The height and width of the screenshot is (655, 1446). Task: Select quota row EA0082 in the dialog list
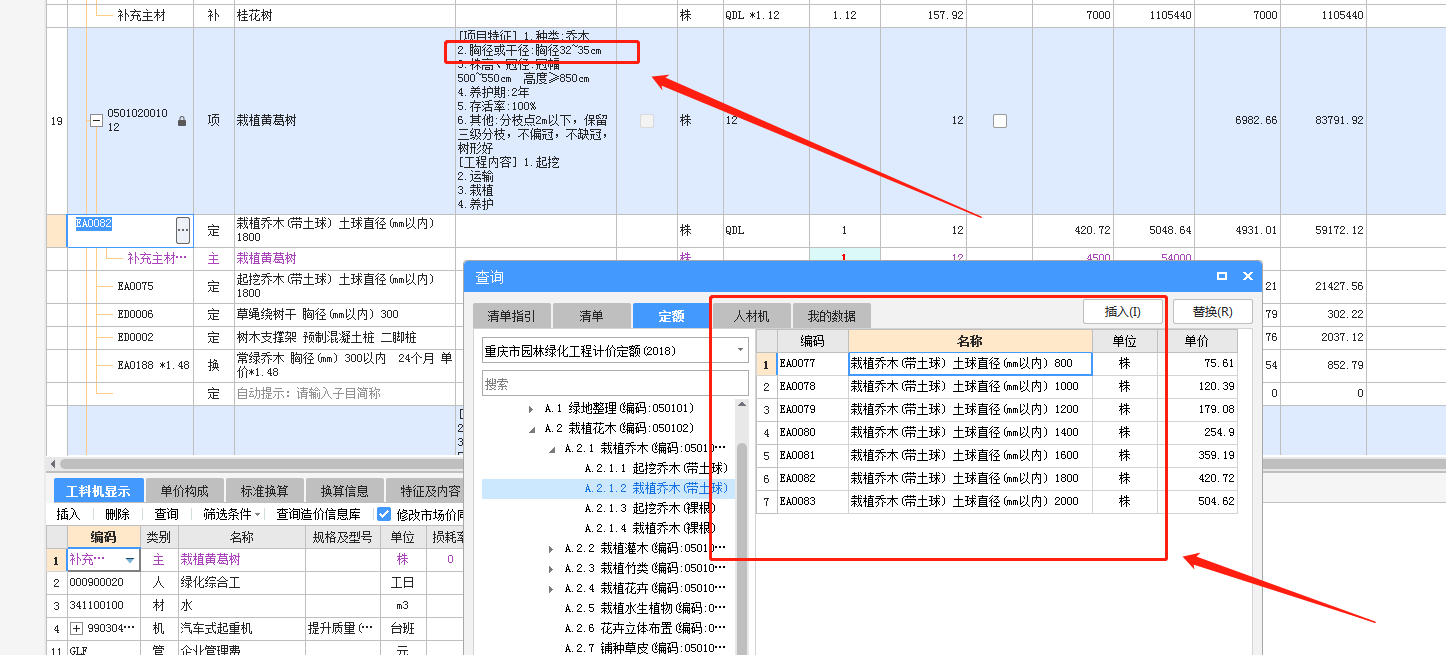click(997, 479)
